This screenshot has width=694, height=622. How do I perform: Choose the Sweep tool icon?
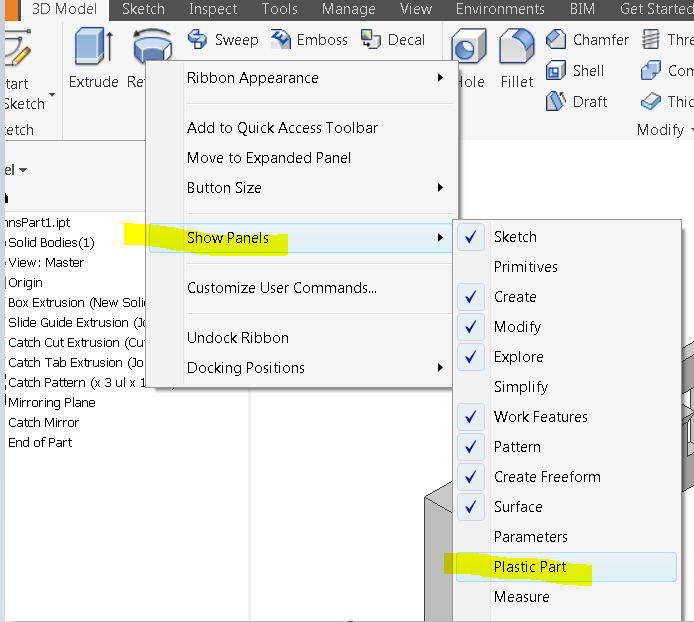pyautogui.click(x=197, y=39)
